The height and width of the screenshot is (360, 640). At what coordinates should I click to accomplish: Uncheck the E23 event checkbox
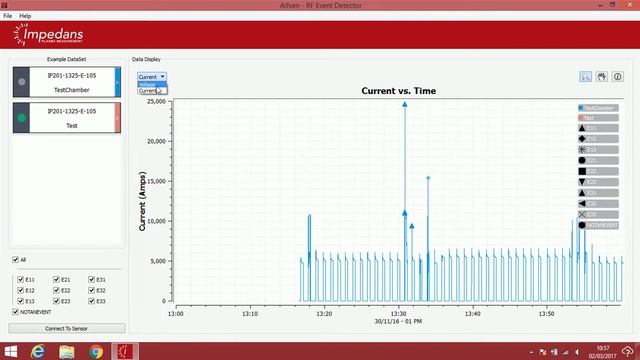[x=56, y=301]
